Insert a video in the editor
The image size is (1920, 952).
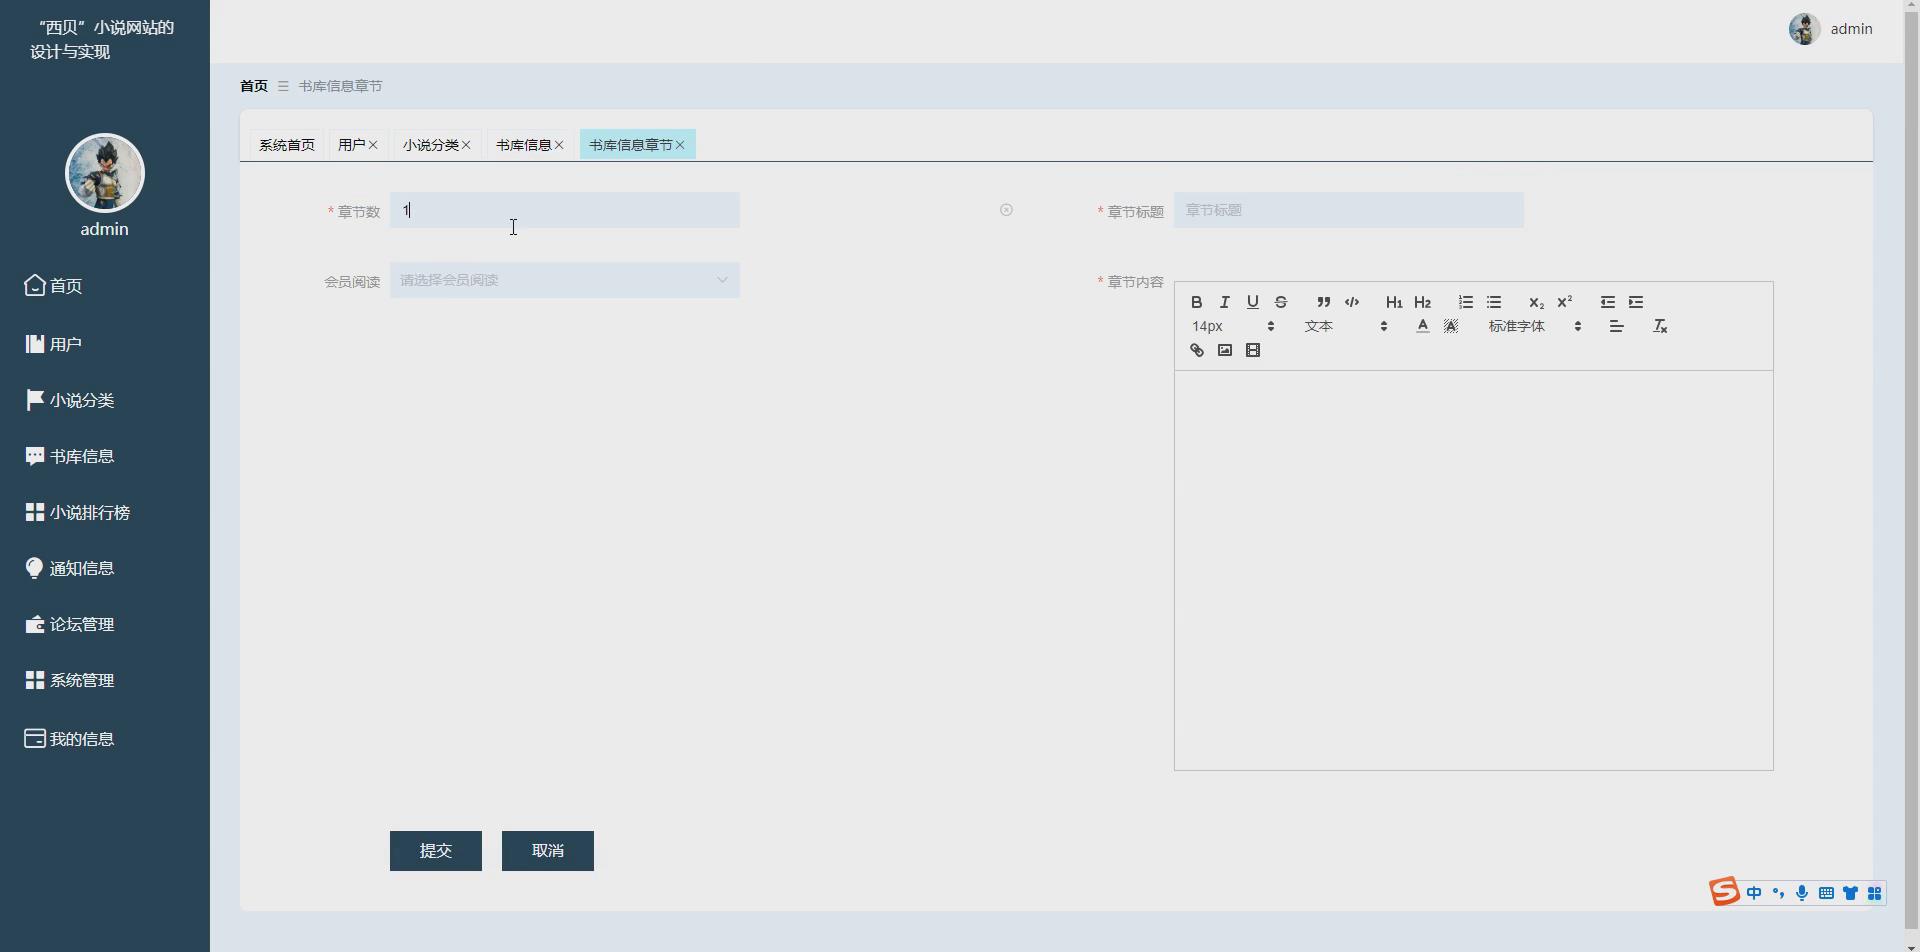(1252, 350)
